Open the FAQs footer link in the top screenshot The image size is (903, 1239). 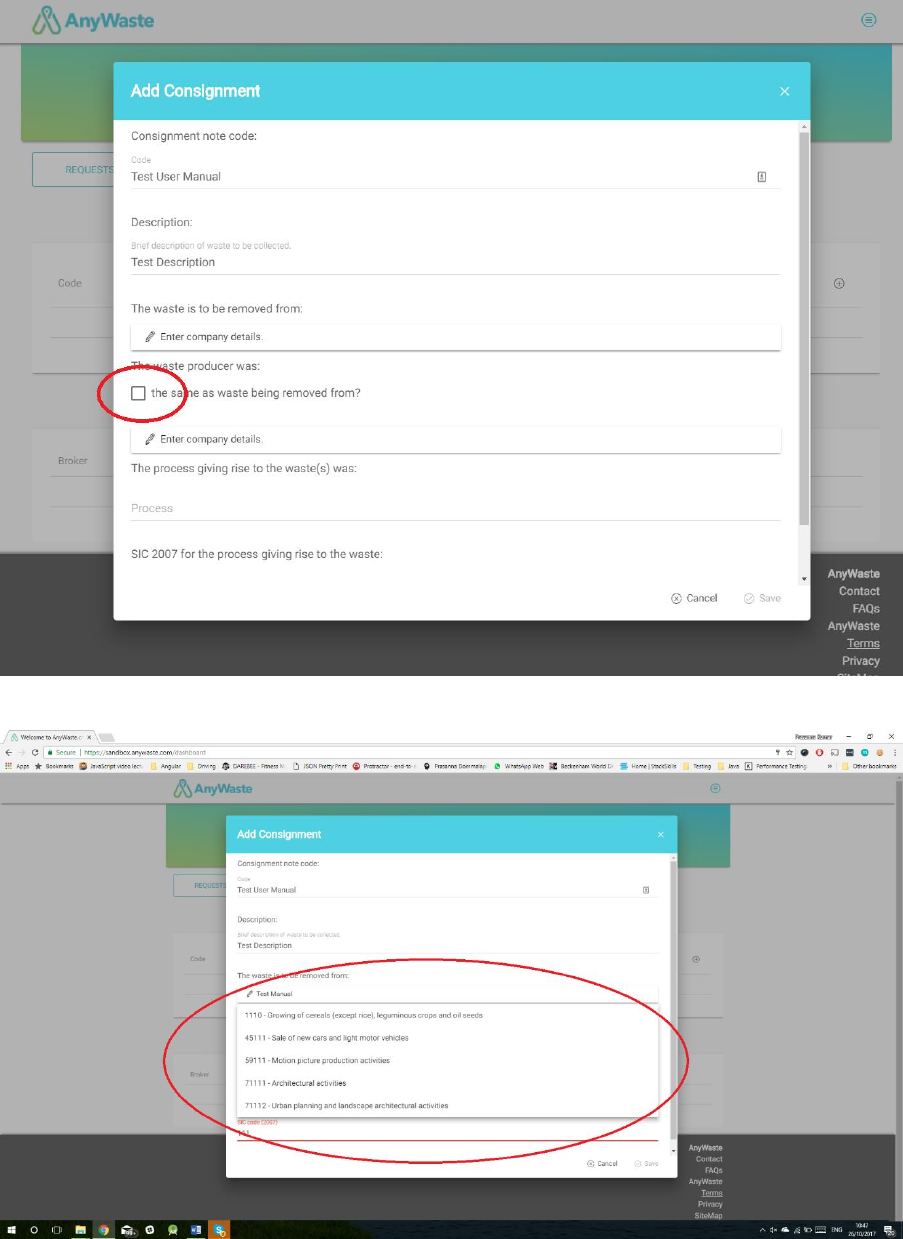(x=866, y=608)
